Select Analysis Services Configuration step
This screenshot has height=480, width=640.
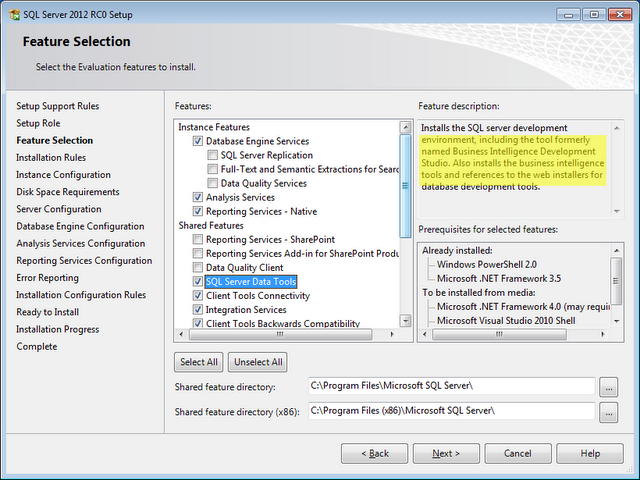[x=81, y=243]
